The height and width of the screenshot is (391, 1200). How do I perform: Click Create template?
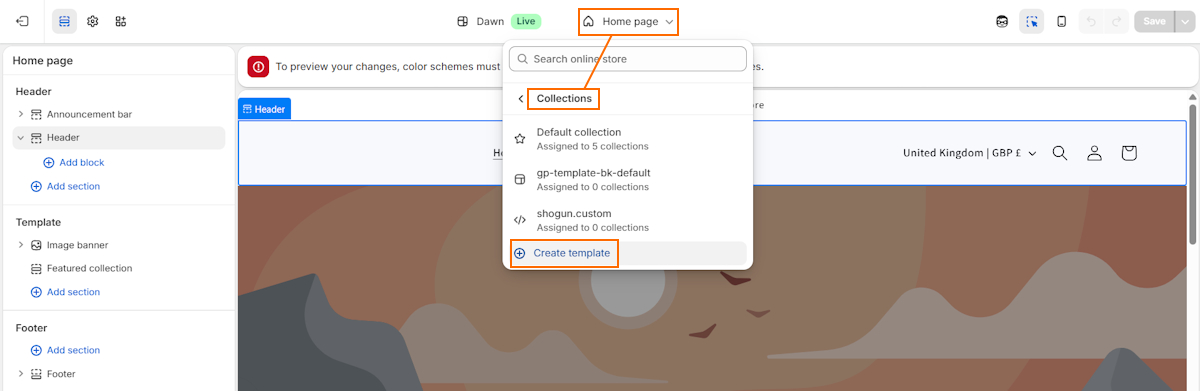tap(628, 253)
